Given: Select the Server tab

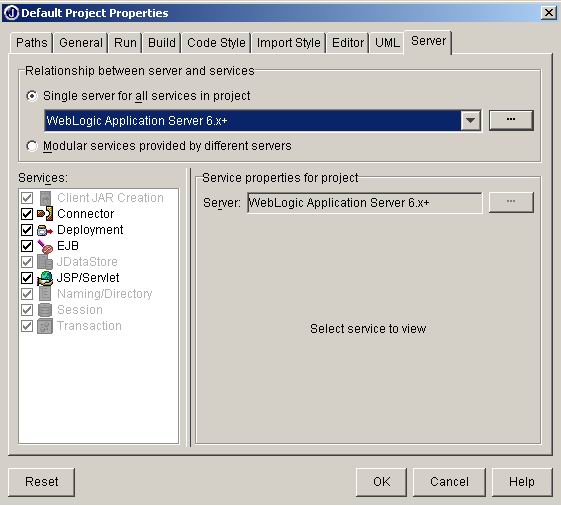Looking at the screenshot, I should click(x=428, y=42).
